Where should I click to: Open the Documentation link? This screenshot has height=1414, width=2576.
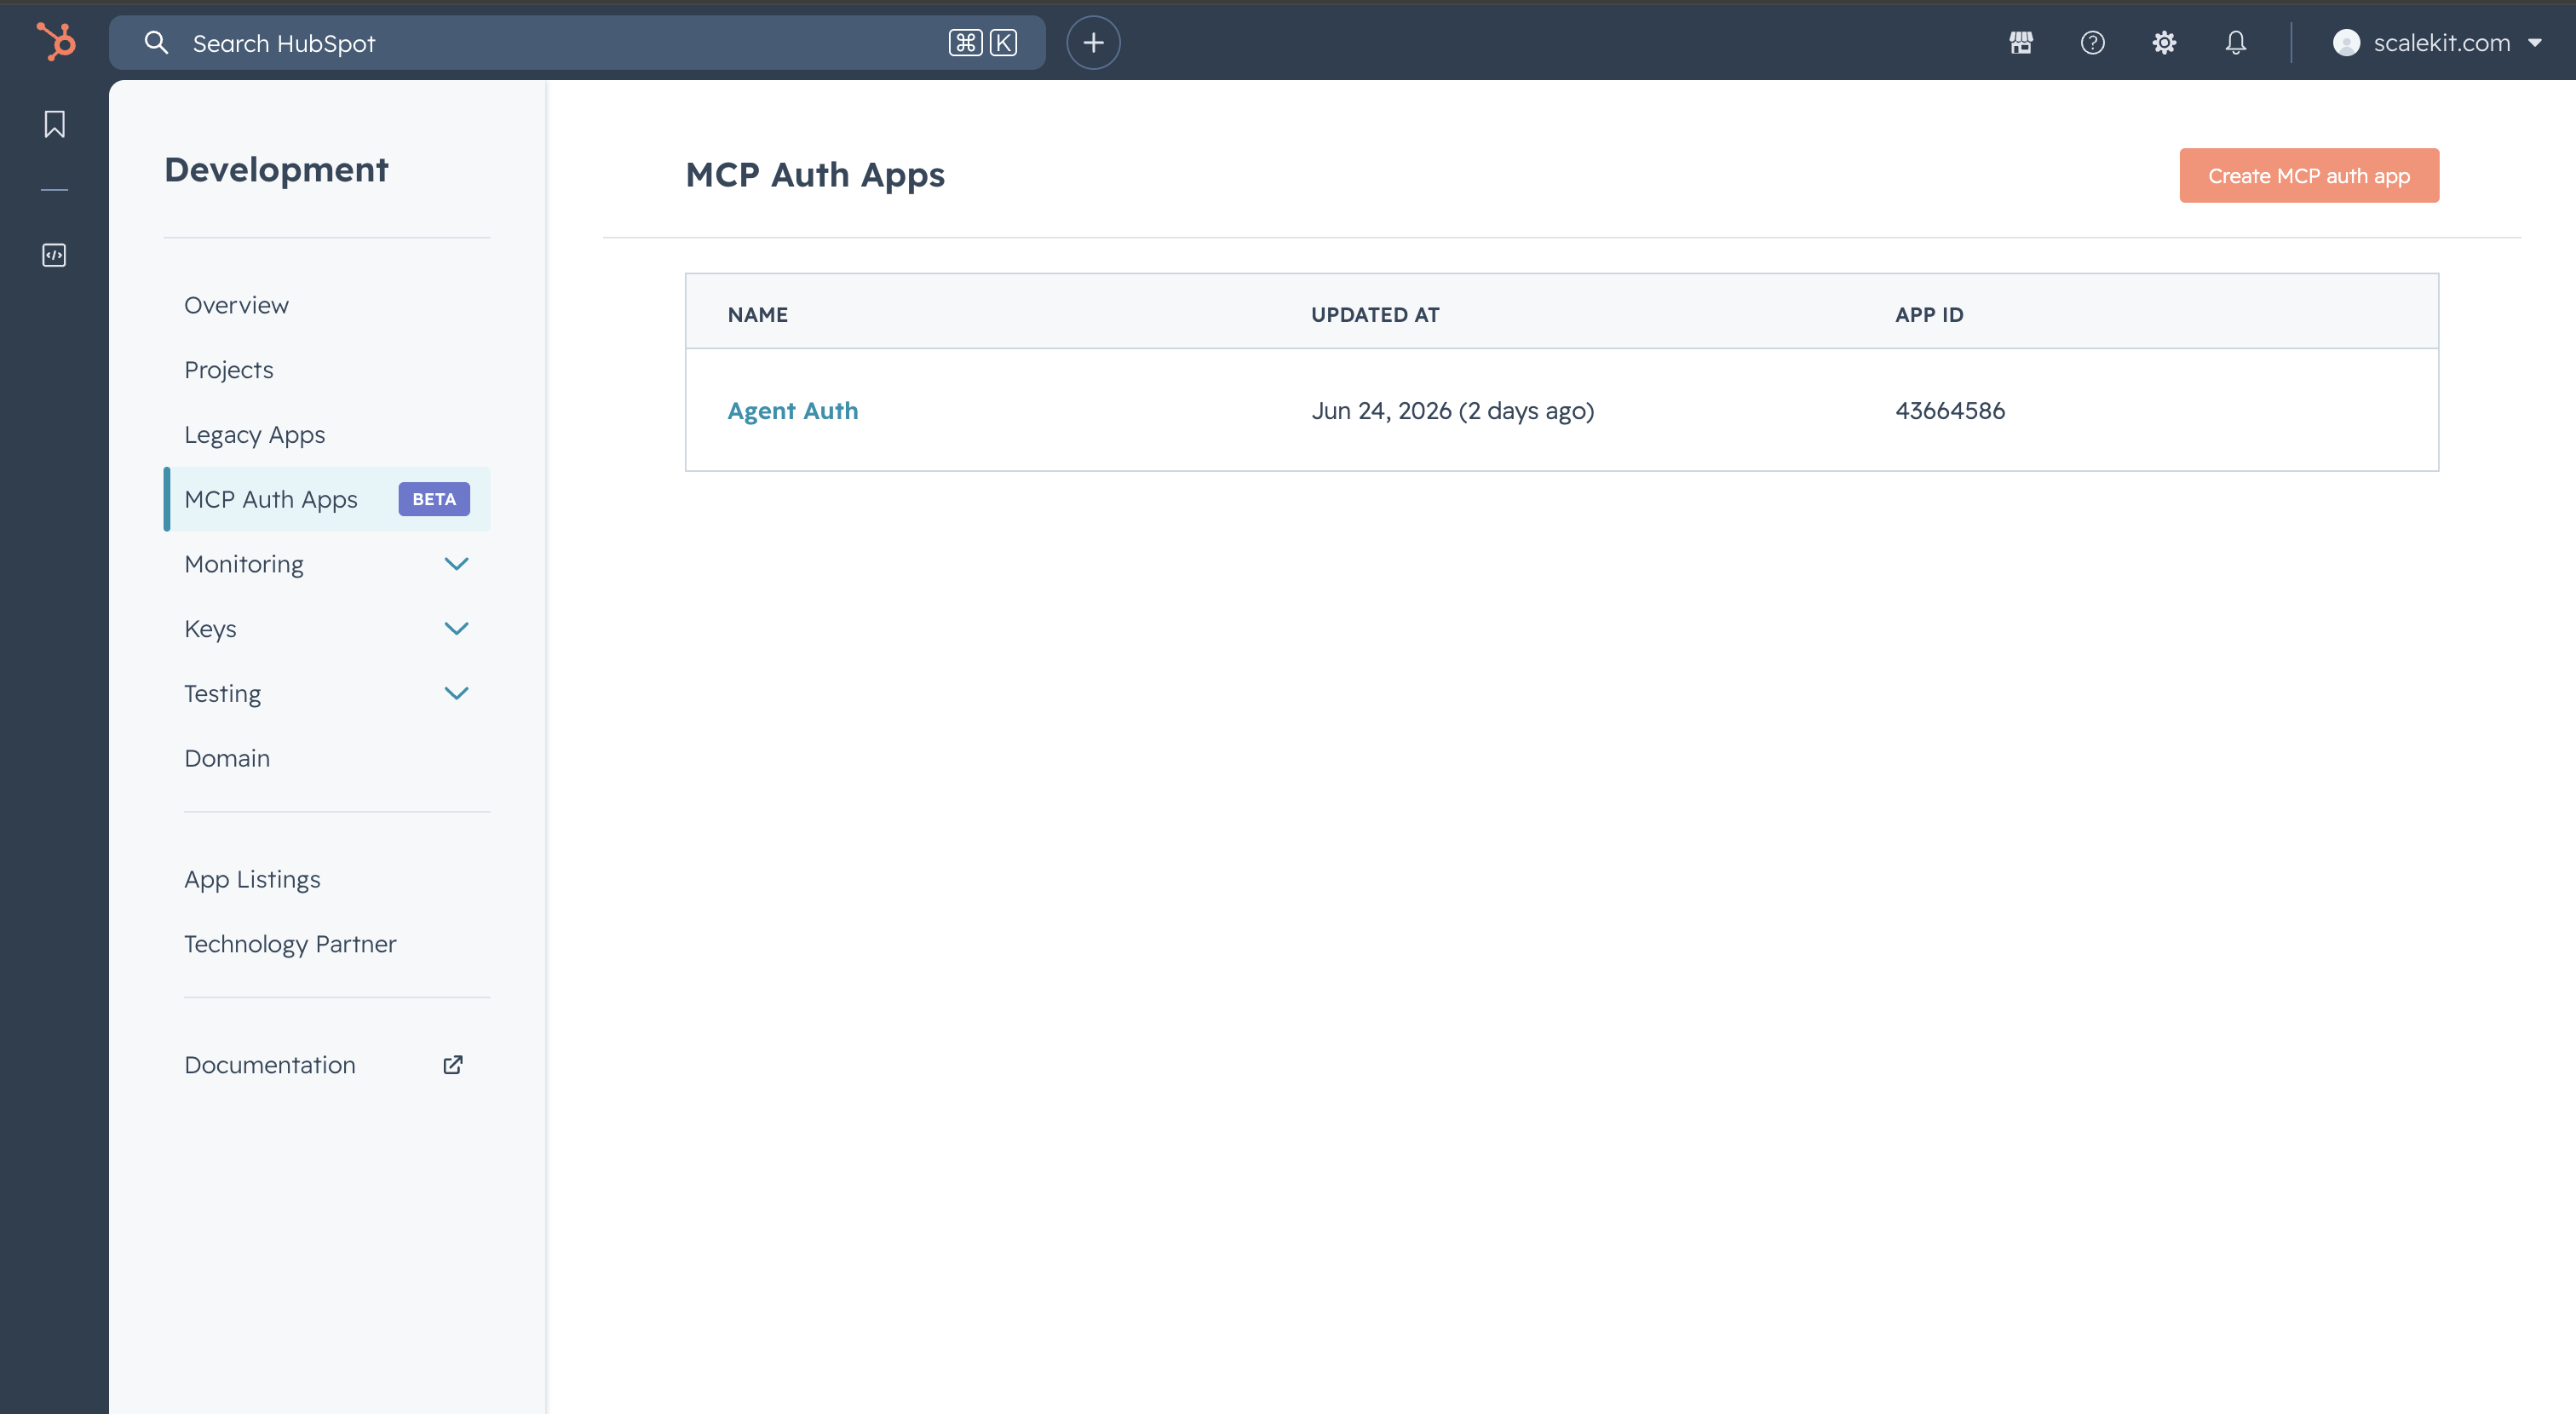[270, 1065]
